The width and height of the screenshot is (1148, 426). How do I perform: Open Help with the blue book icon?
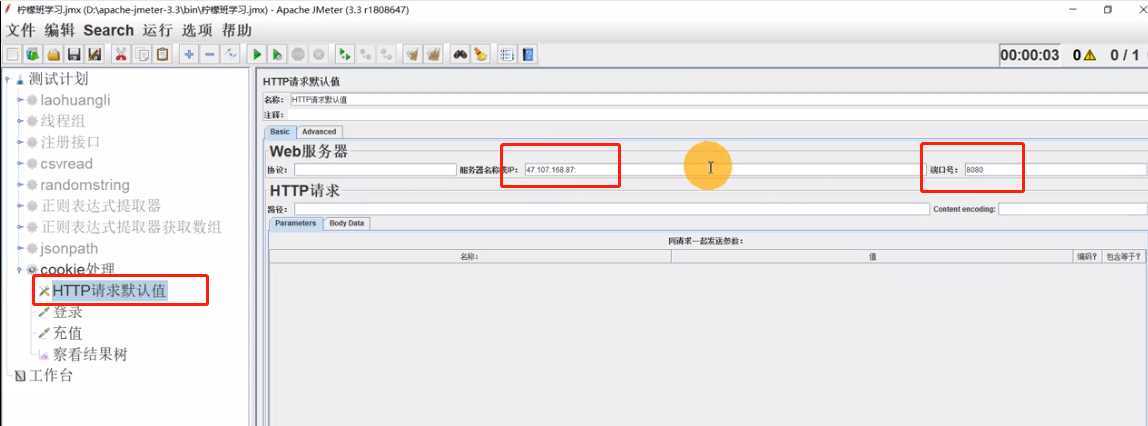527,54
